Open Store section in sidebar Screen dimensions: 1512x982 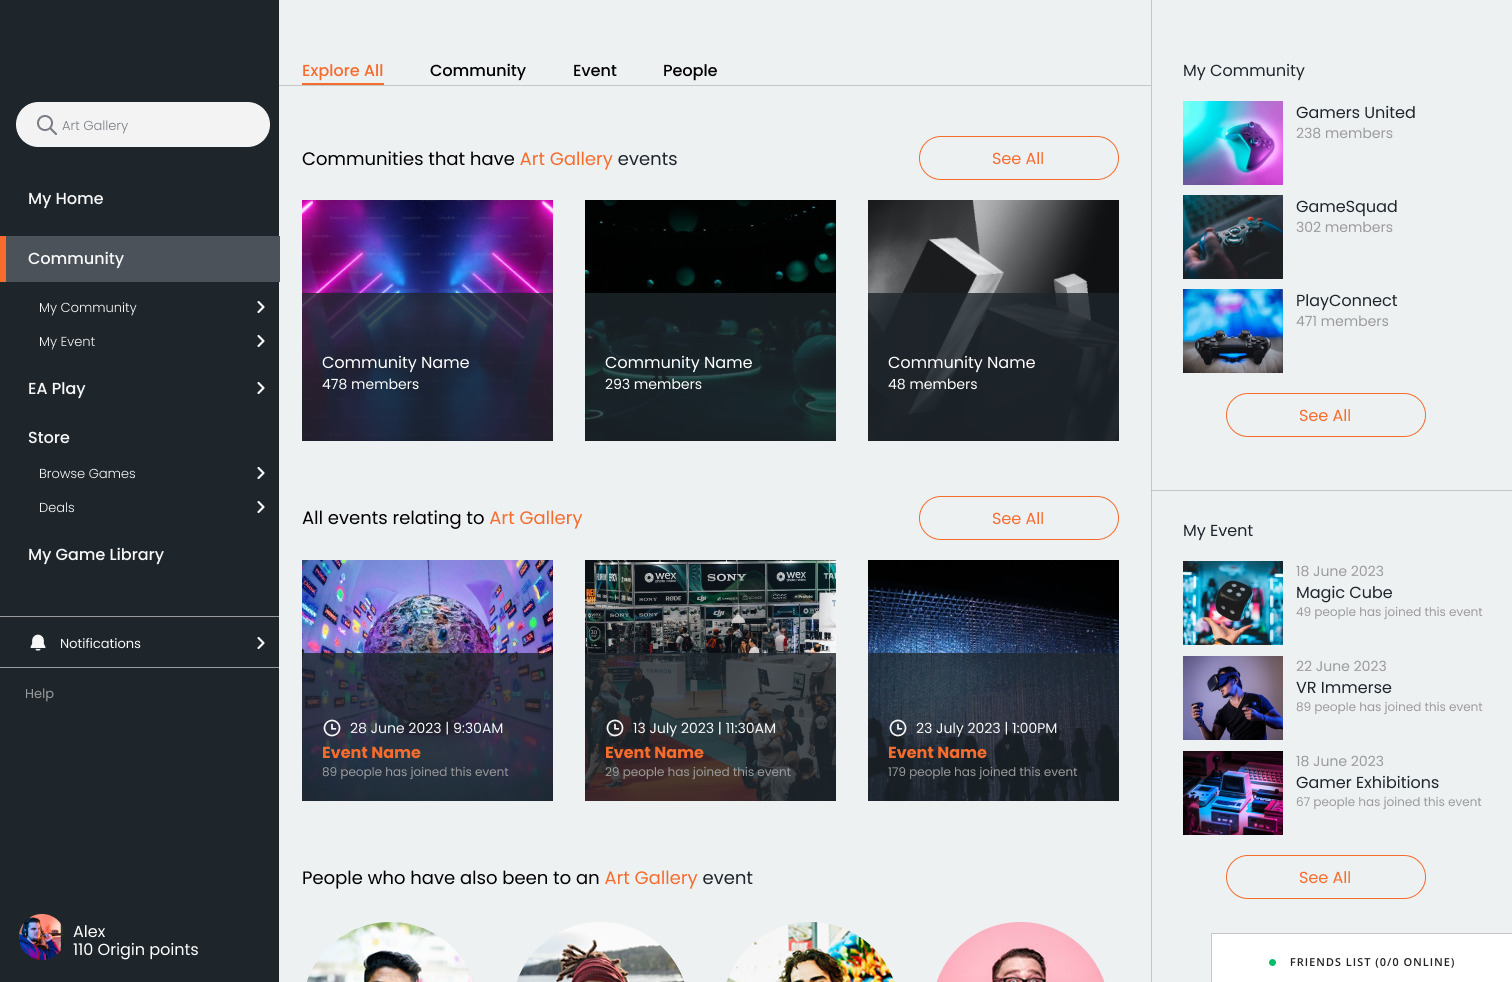click(49, 437)
